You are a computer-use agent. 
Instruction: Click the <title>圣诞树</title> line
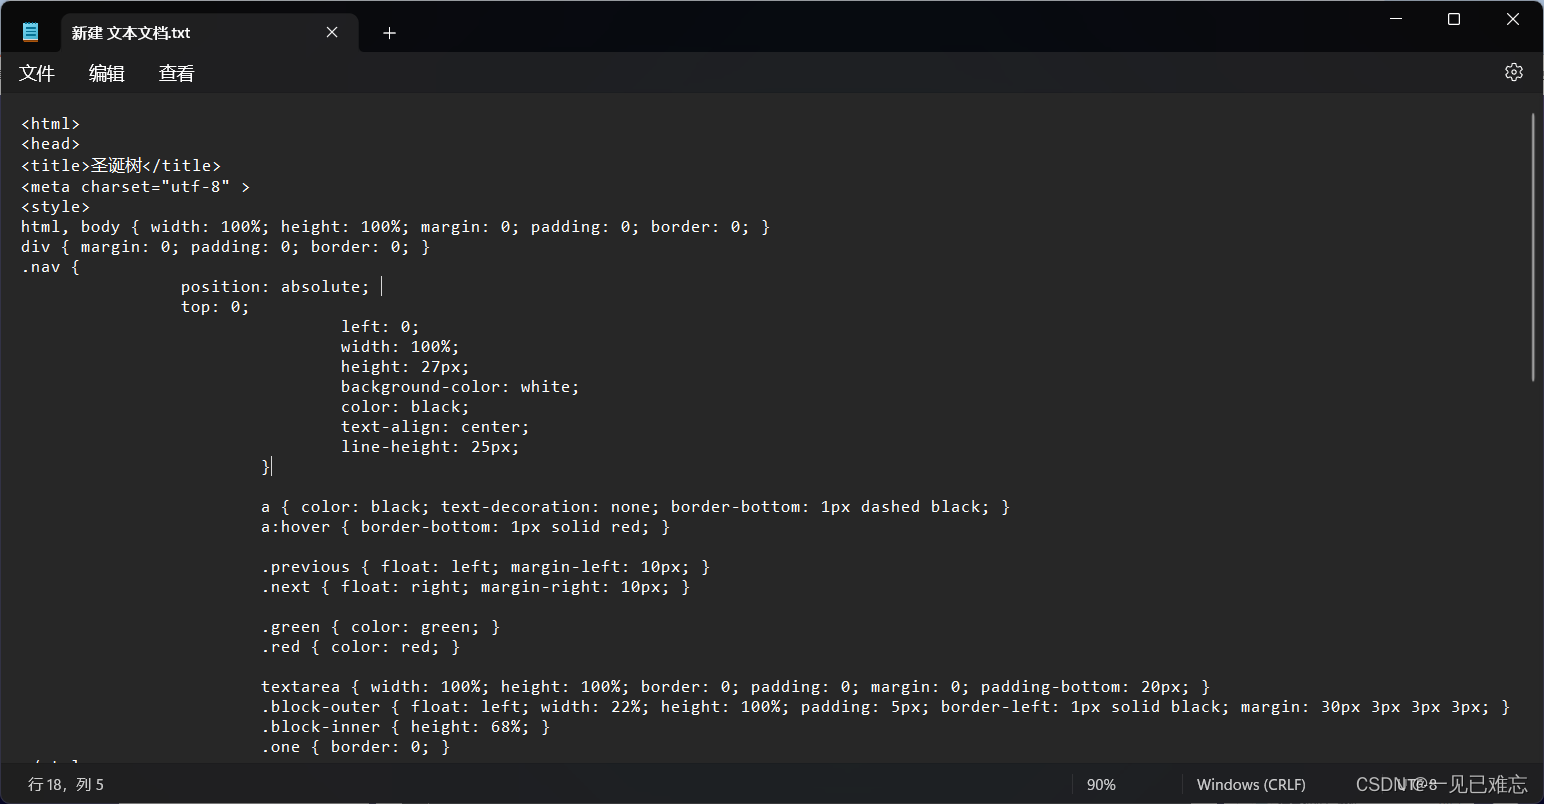(x=120, y=165)
